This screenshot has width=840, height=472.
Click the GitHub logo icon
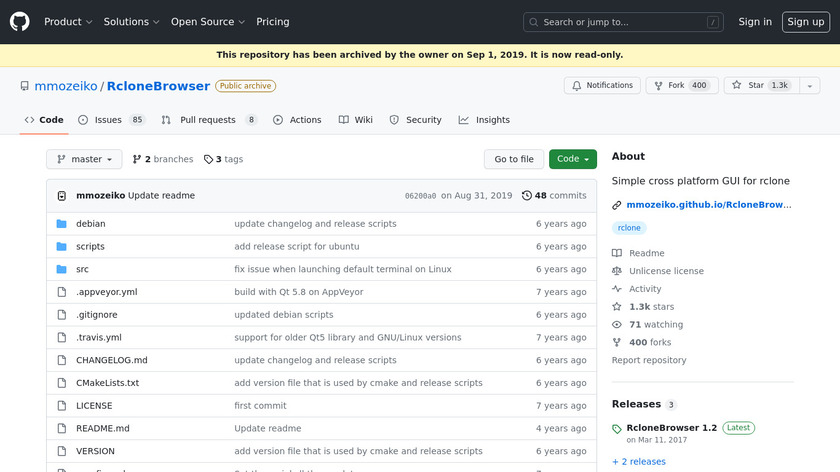[x=20, y=21]
